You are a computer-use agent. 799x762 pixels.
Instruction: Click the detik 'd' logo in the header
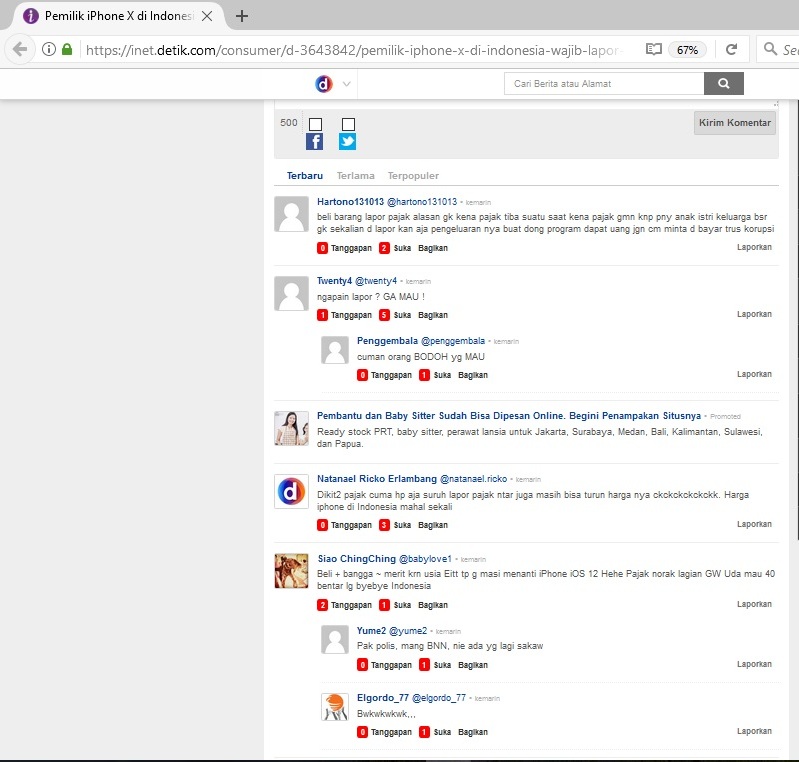(x=323, y=84)
